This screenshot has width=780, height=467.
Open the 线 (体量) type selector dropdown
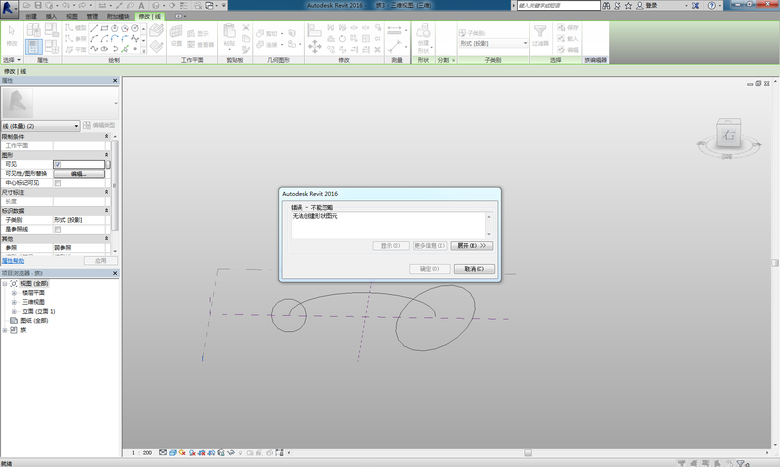76,126
